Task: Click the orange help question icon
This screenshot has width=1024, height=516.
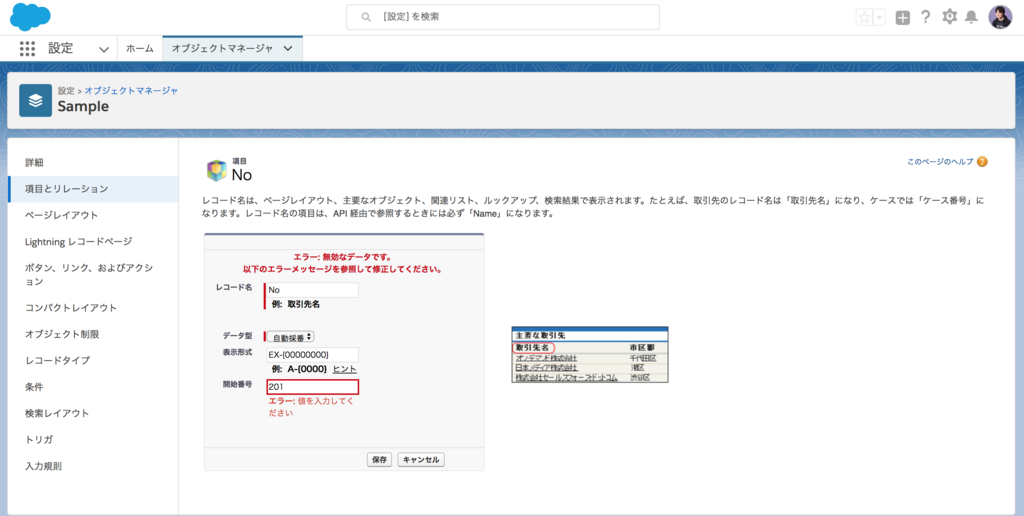Action: click(x=982, y=162)
